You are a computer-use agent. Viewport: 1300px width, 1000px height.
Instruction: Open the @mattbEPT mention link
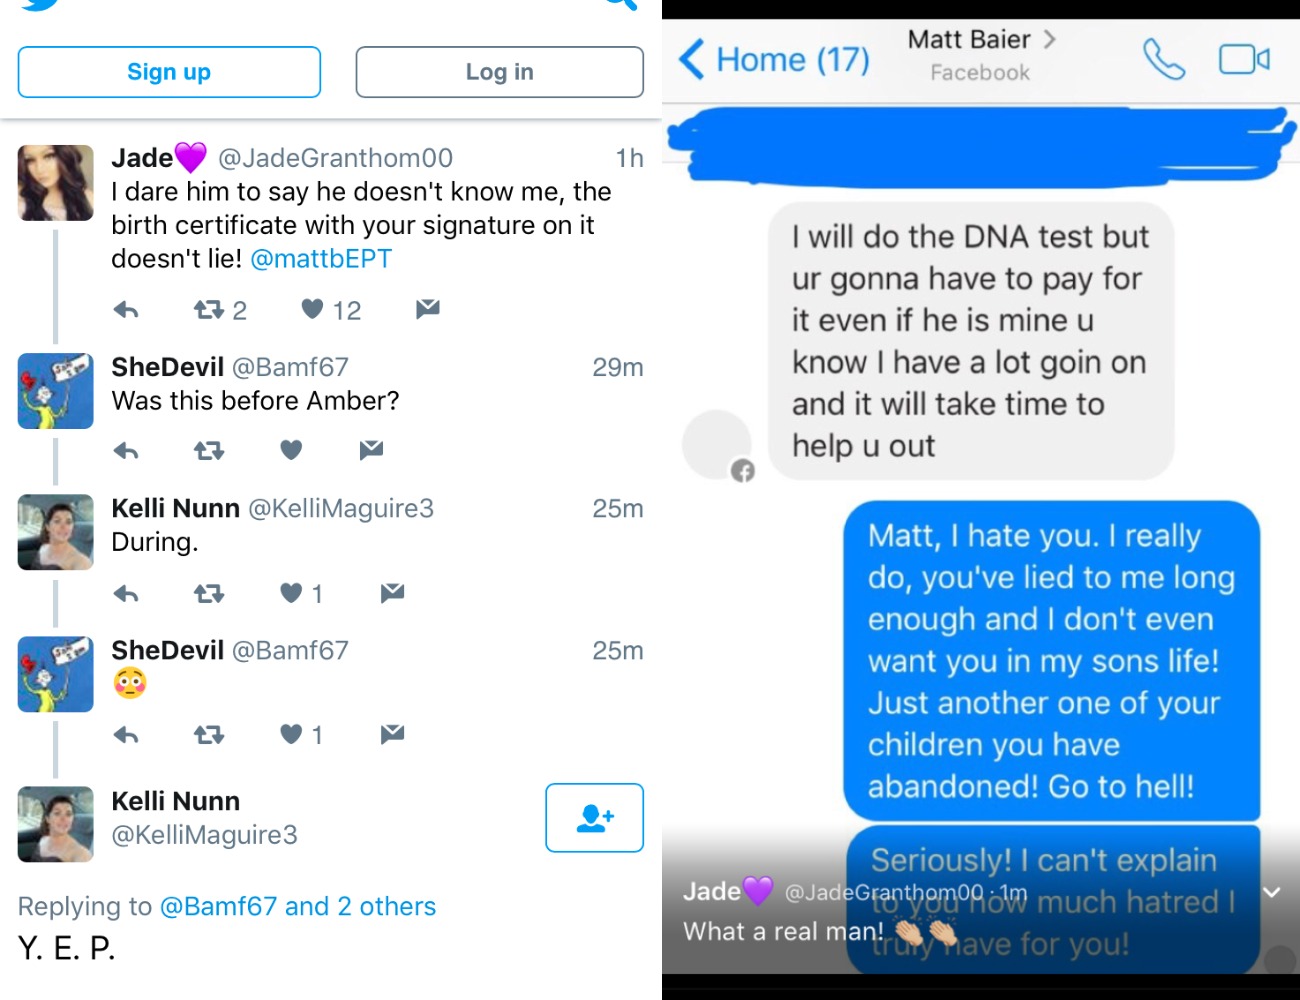pyautogui.click(x=321, y=259)
